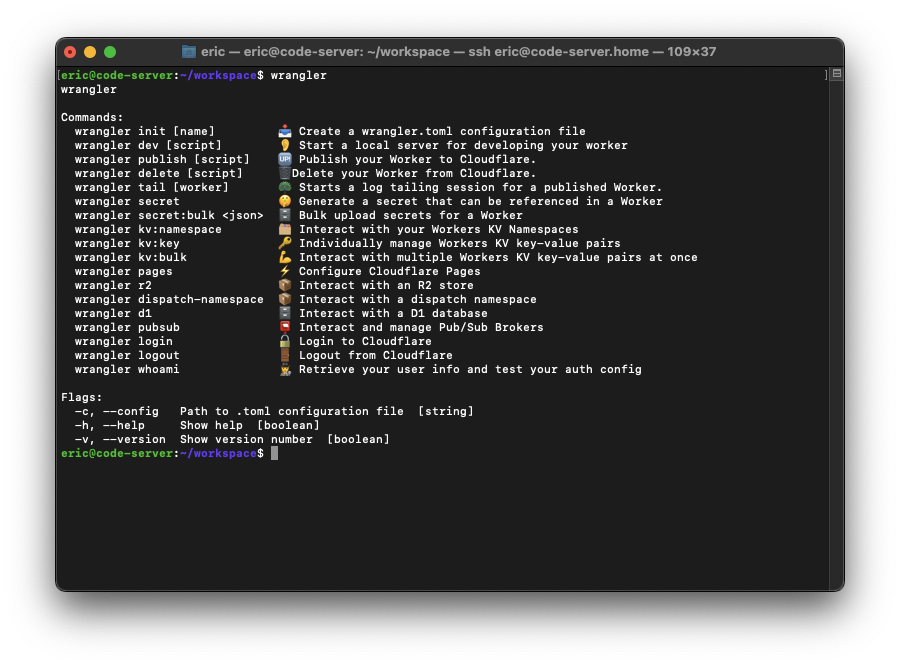Click the inbox emoji beside wrangler init
900x665 pixels.
tap(285, 131)
